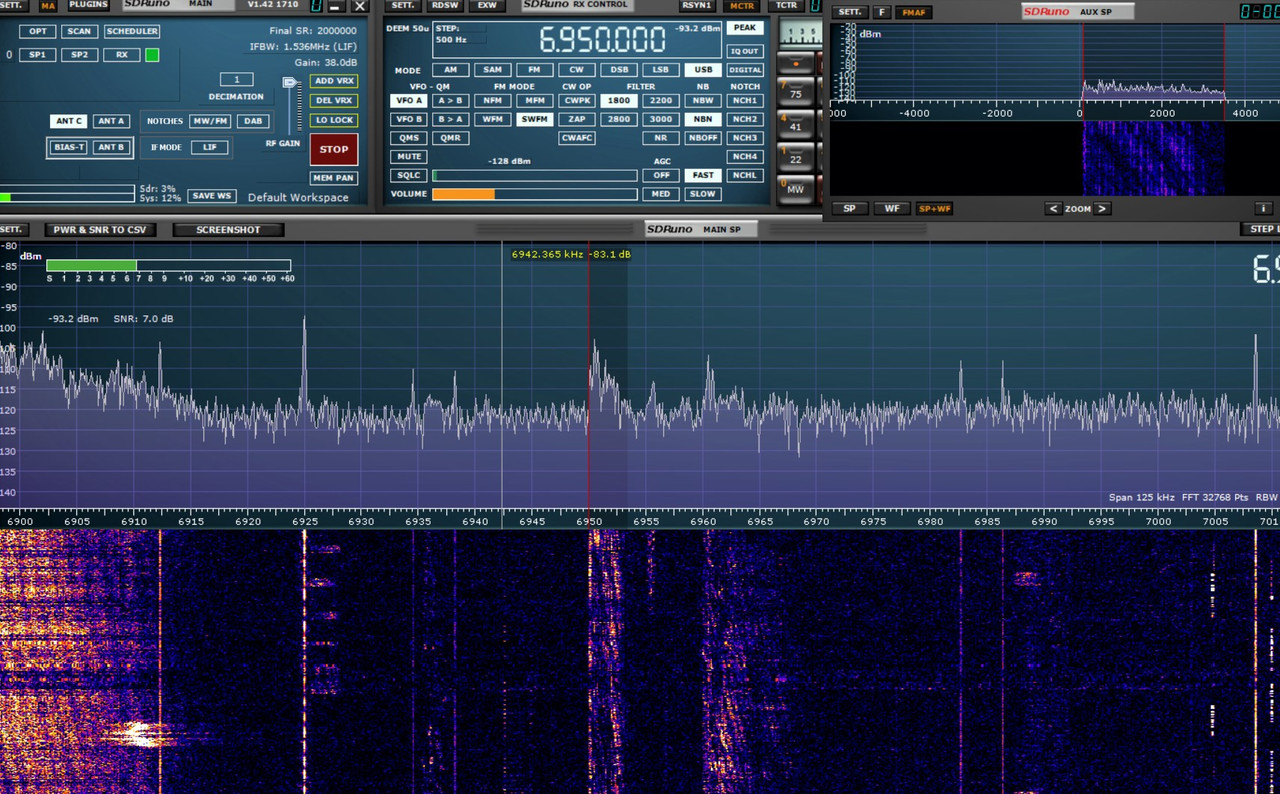Open the SCHEDULER in Main window
This screenshot has height=794, width=1280.
[132, 31]
